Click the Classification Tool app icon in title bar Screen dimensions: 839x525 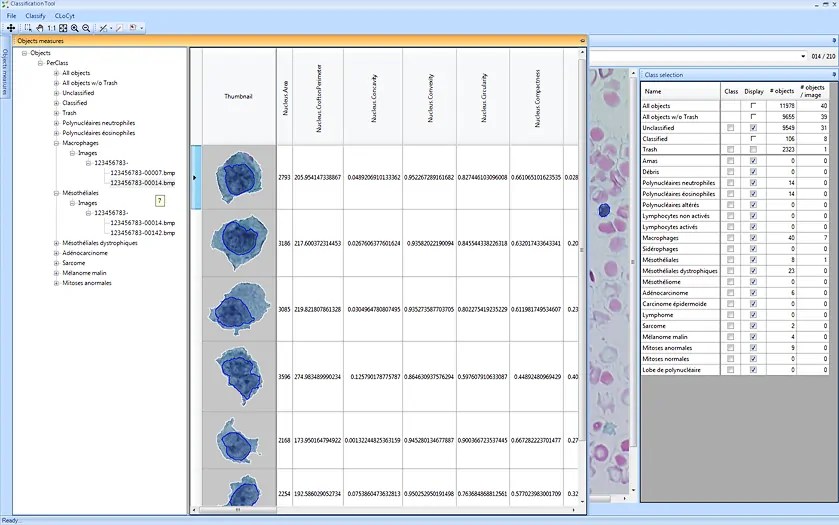[5, 4]
